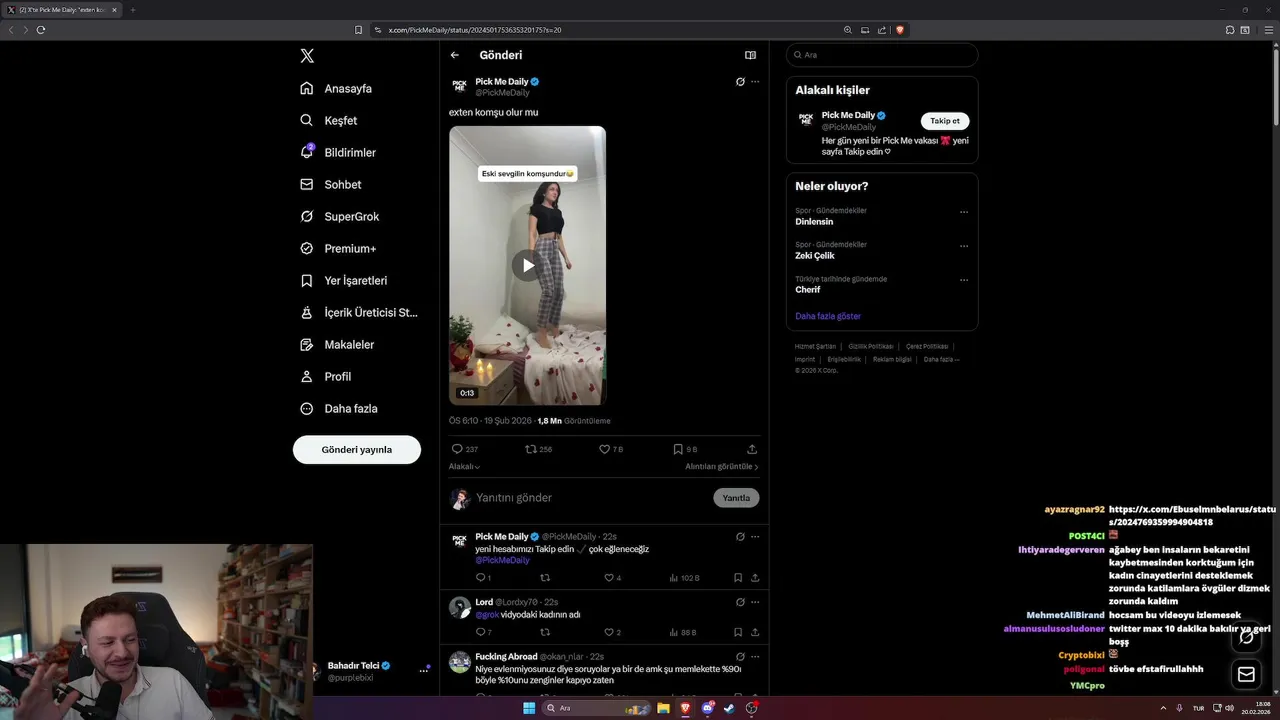The image size is (1280, 720).
Task: Open Bahadır Telci account menu dots
Action: [x=424, y=671]
